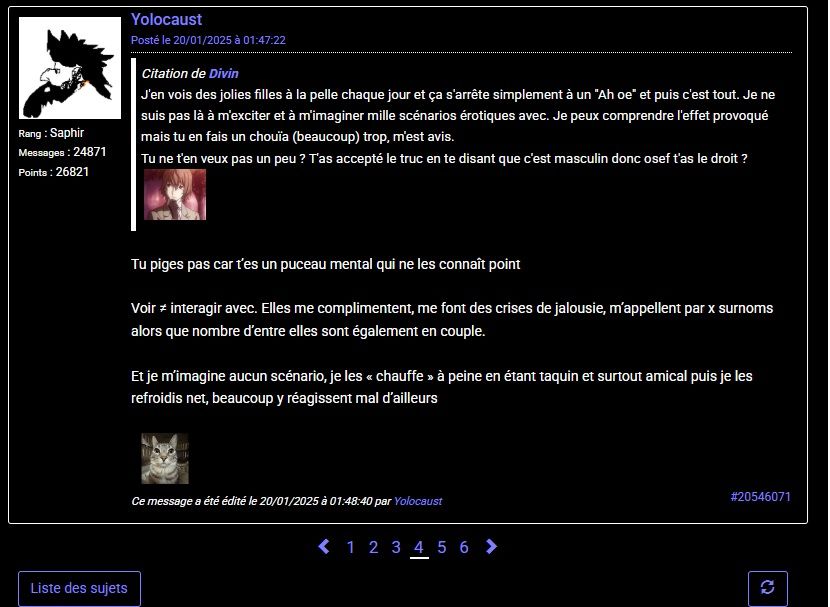Select the current page 4
This screenshot has width=830, height=607.
[419, 547]
